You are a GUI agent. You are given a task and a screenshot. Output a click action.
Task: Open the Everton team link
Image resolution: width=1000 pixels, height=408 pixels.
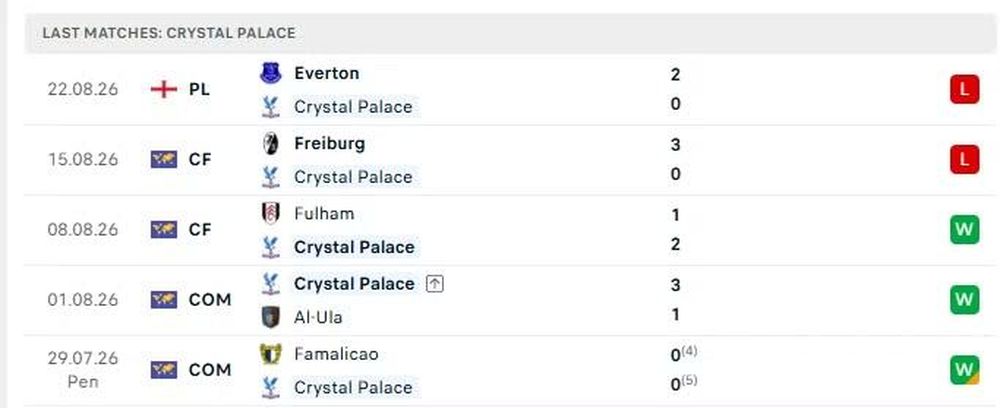(x=327, y=73)
